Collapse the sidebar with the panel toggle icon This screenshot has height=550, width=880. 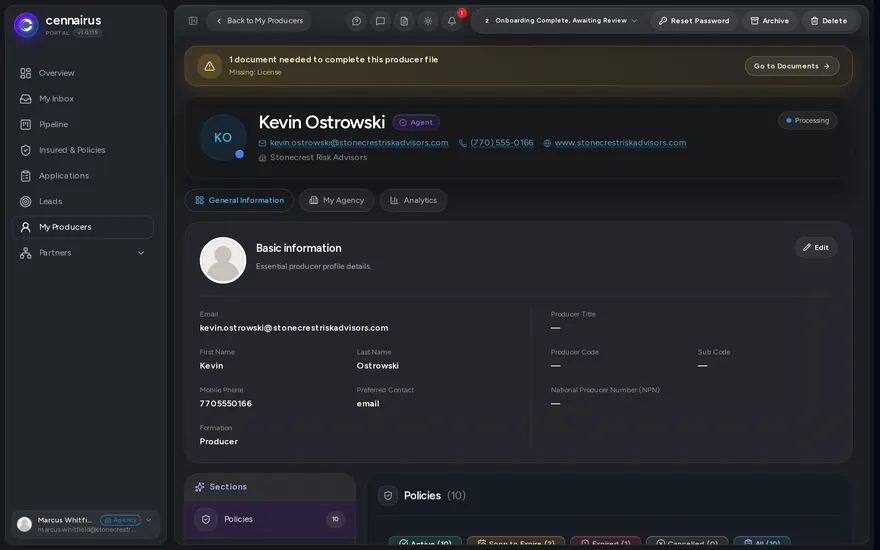[x=193, y=21]
